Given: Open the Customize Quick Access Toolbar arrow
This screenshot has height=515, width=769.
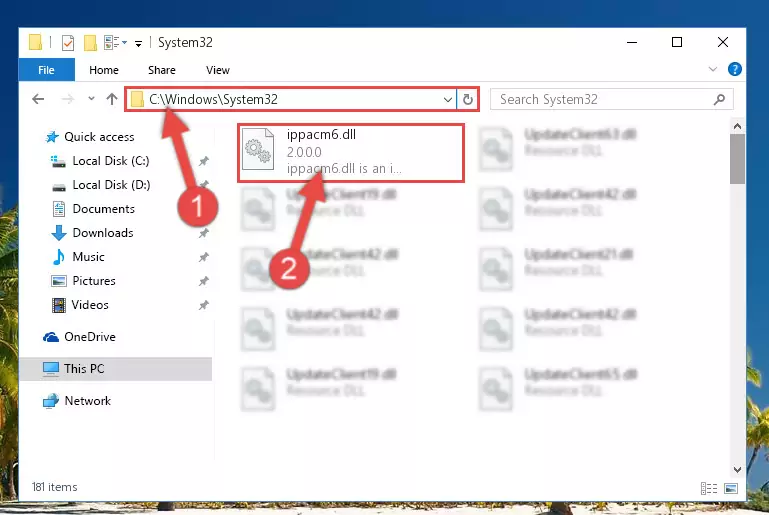Looking at the screenshot, I should (x=139, y=44).
